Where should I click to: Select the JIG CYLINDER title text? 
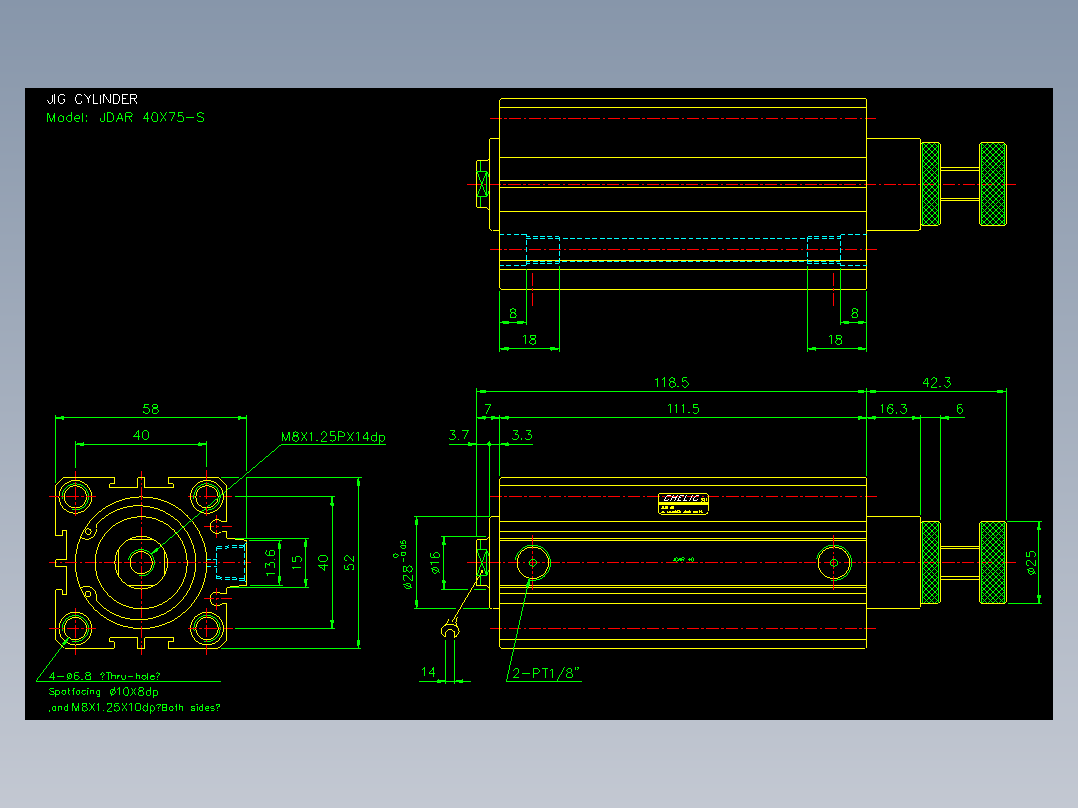(92, 99)
